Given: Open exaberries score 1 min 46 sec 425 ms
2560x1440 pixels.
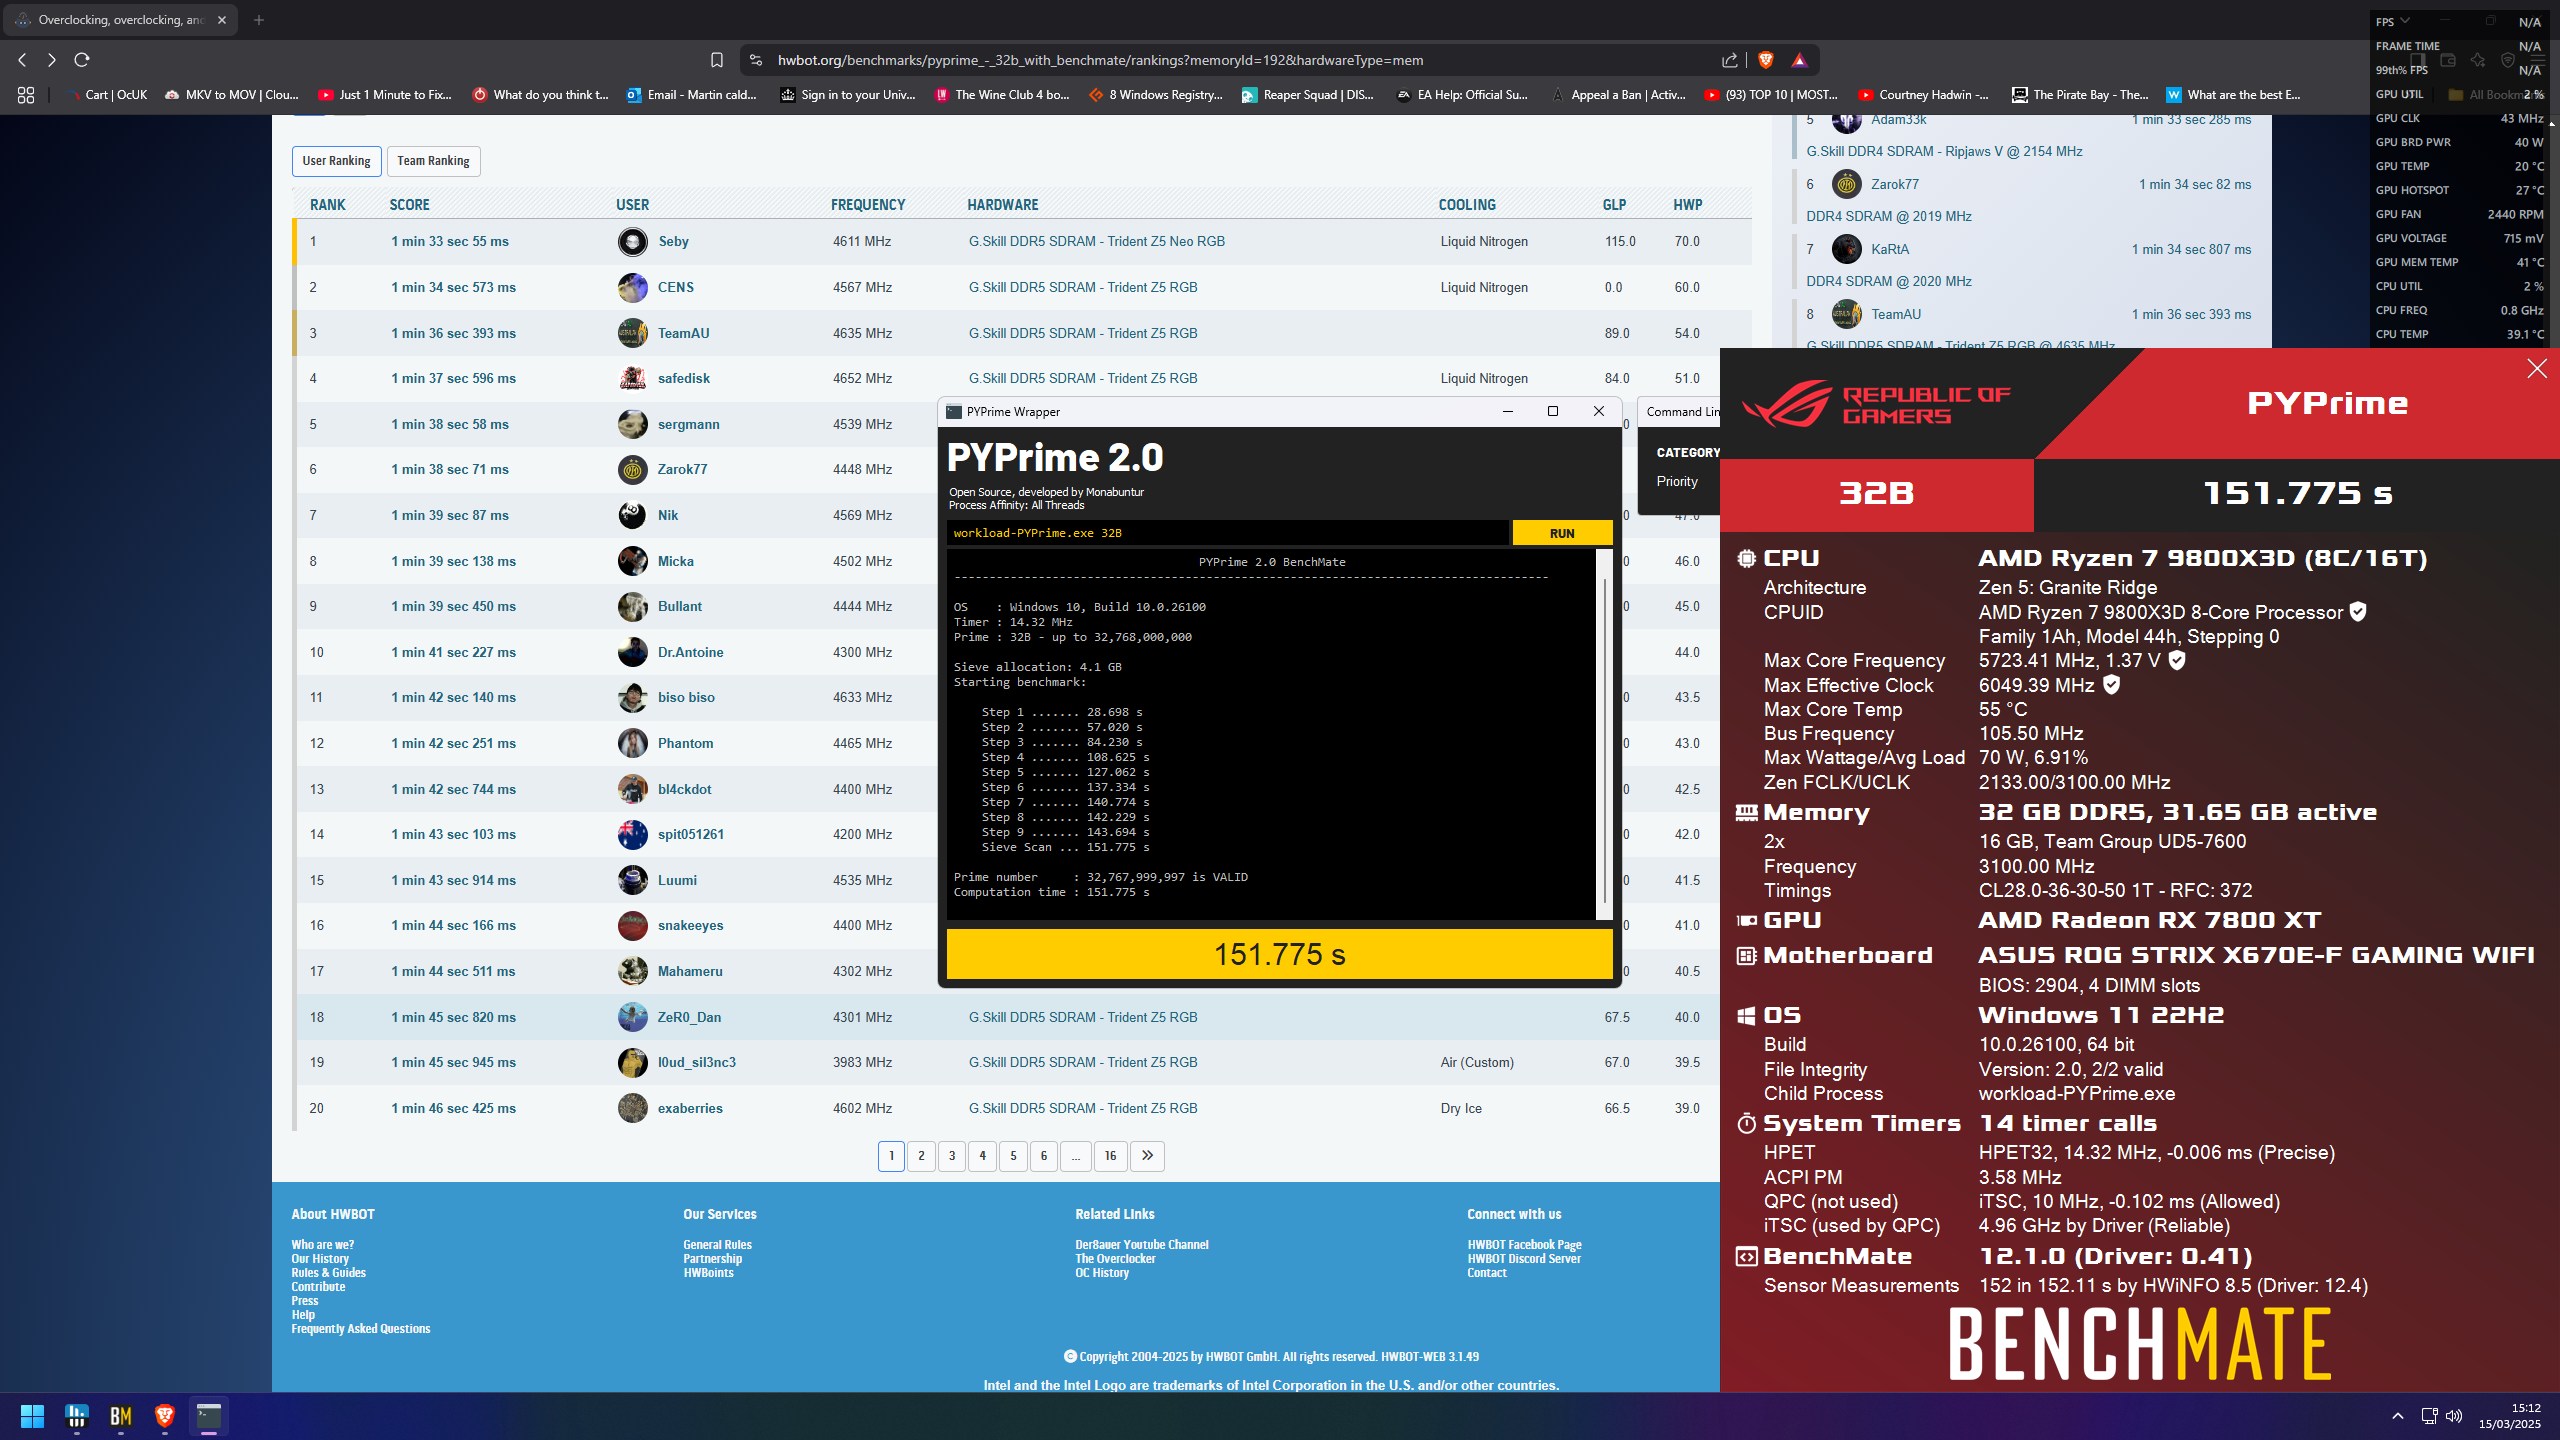Looking at the screenshot, I should coord(453,1109).
